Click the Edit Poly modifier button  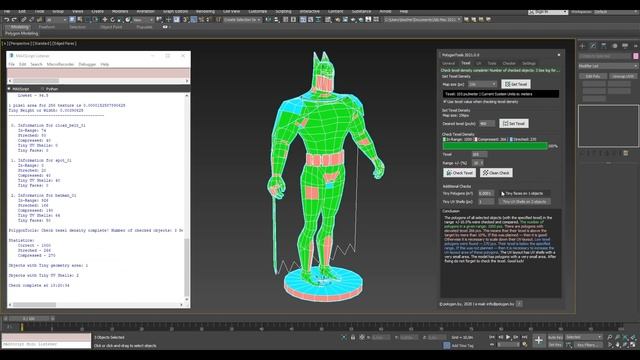point(593,76)
